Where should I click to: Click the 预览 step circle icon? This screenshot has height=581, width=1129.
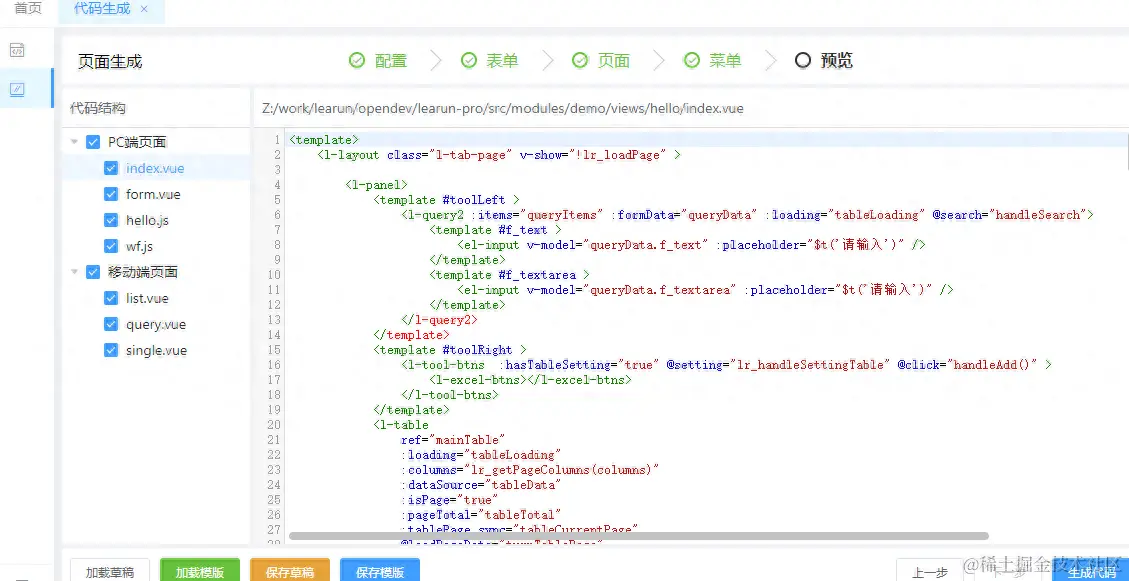pos(803,60)
